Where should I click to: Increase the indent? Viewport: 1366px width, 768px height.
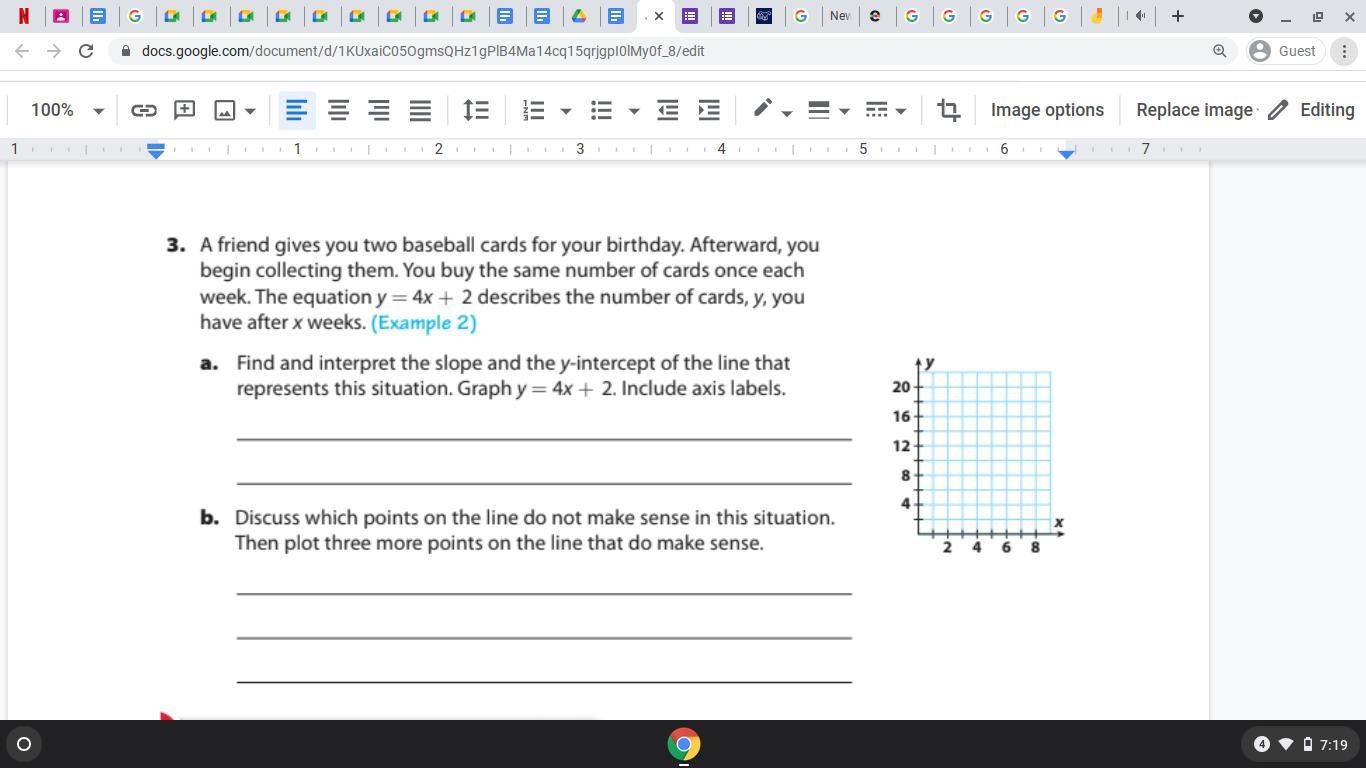709,110
